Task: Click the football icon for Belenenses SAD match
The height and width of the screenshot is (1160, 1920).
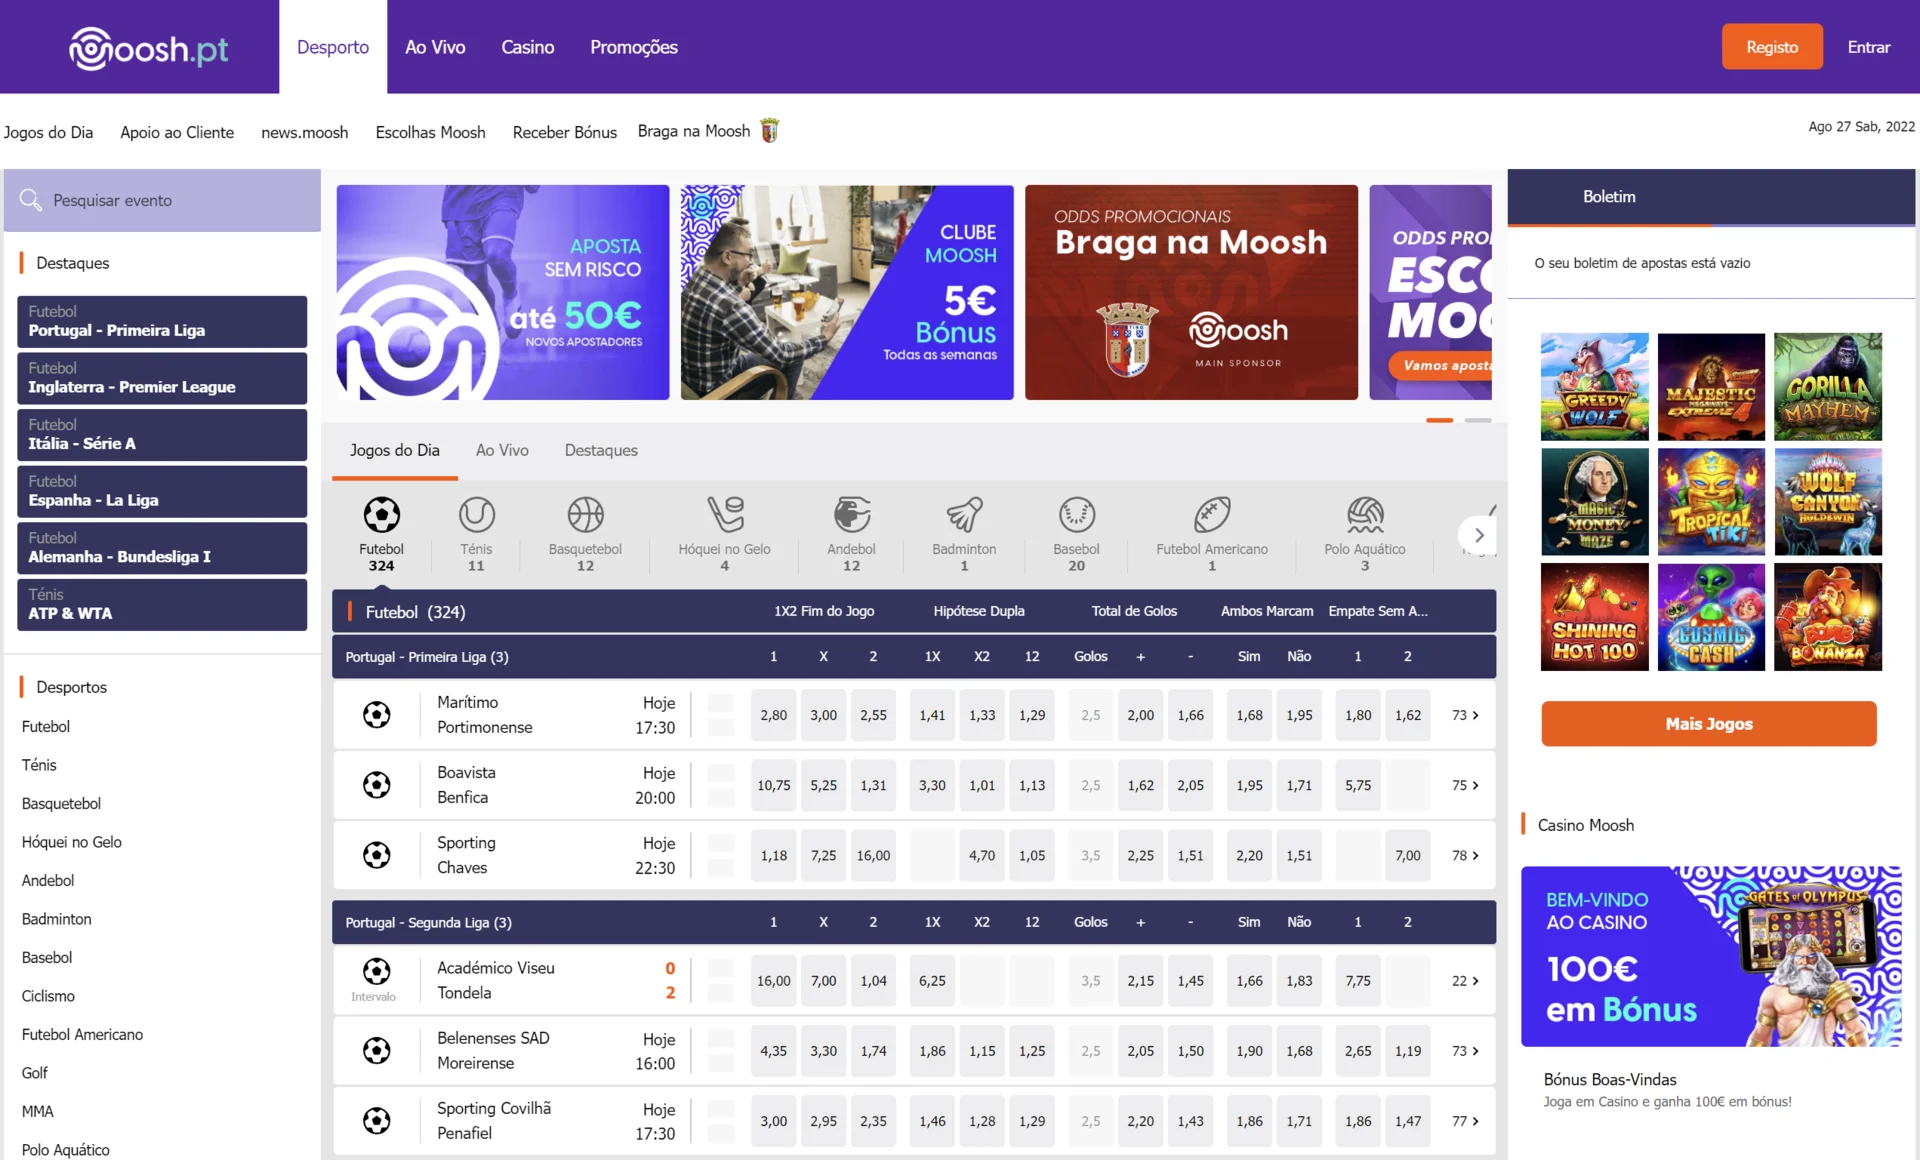Action: pos(376,1050)
